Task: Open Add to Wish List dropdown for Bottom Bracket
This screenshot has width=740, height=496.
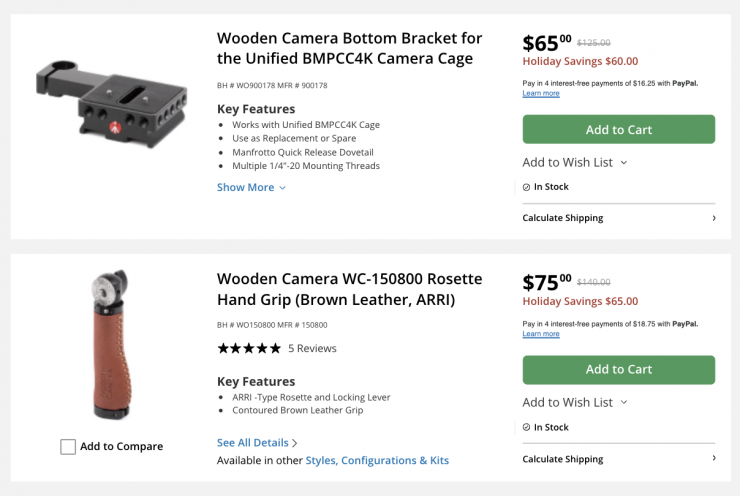Action: pos(575,162)
